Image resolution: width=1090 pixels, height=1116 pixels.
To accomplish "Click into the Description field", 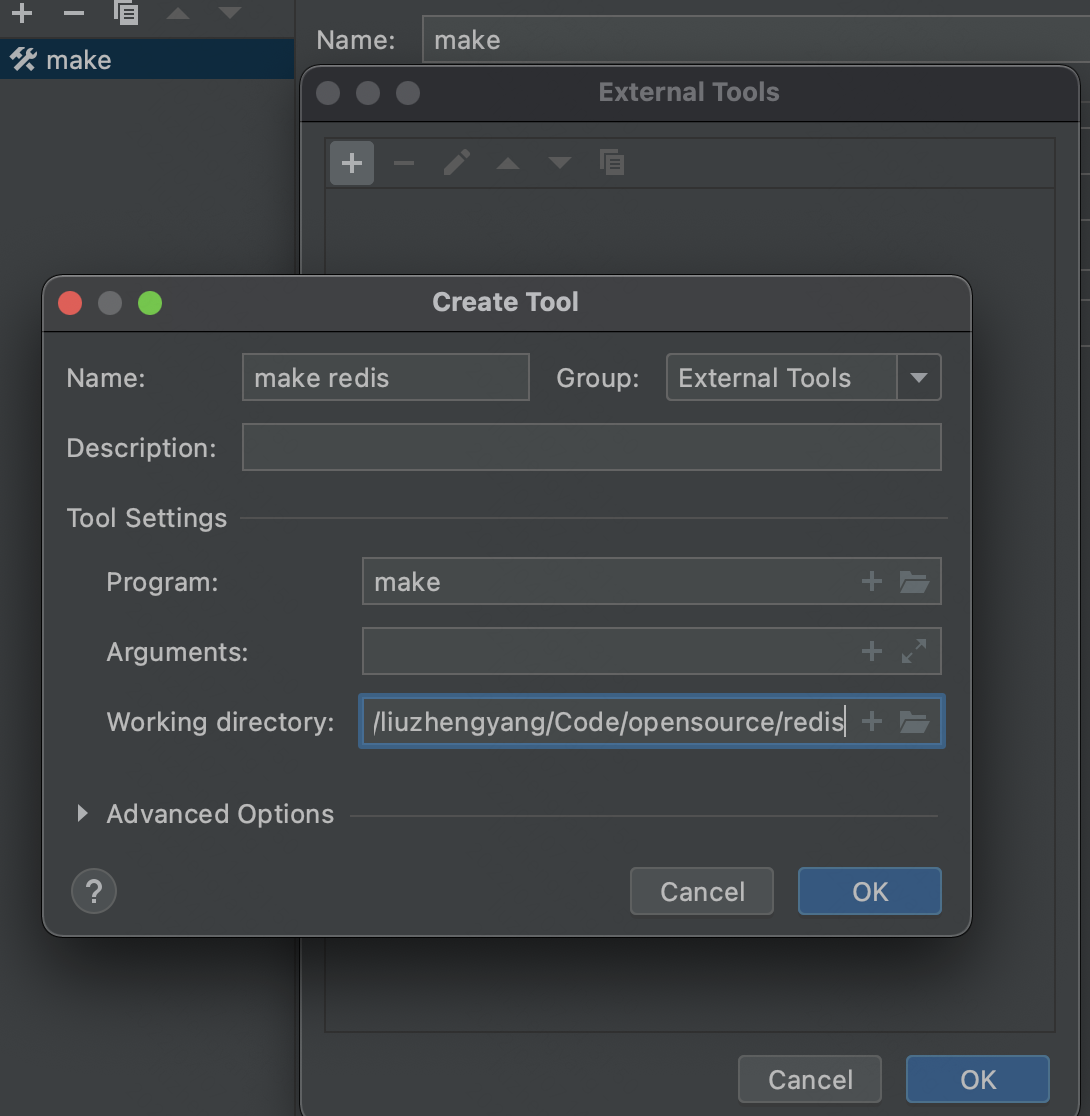I will tap(591, 447).
